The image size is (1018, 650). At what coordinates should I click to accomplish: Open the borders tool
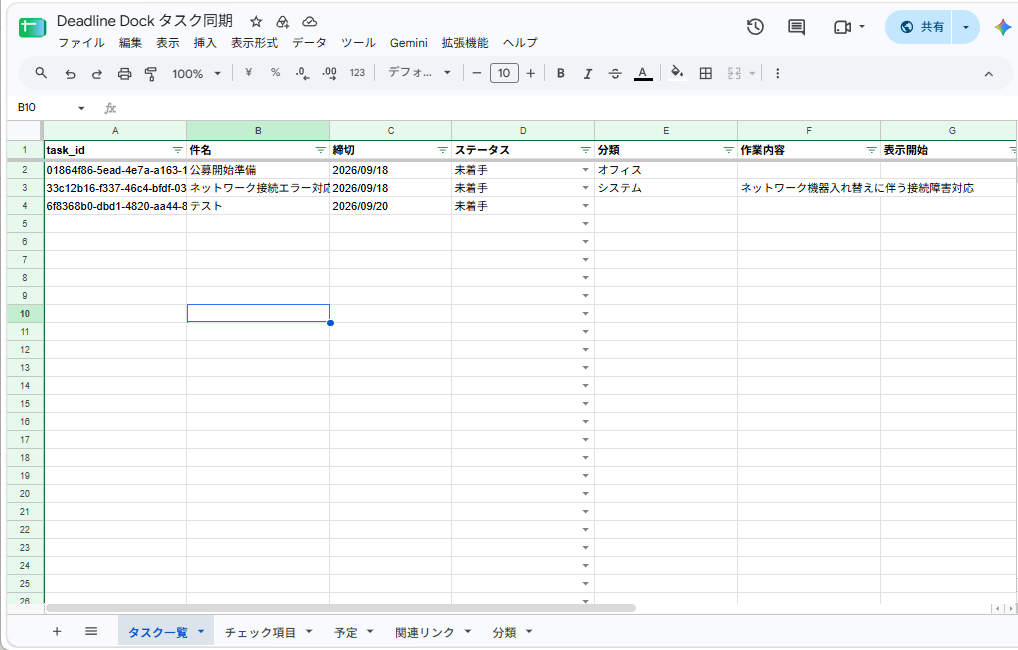click(x=706, y=73)
